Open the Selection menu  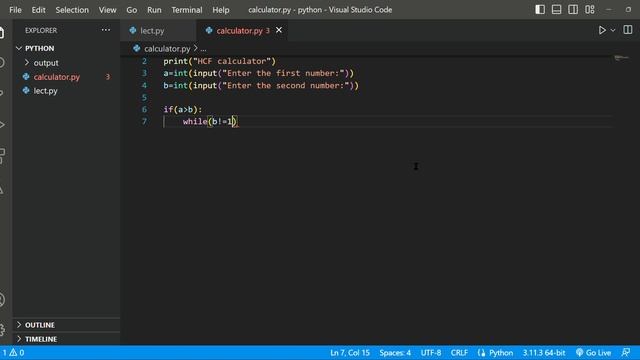click(72, 10)
